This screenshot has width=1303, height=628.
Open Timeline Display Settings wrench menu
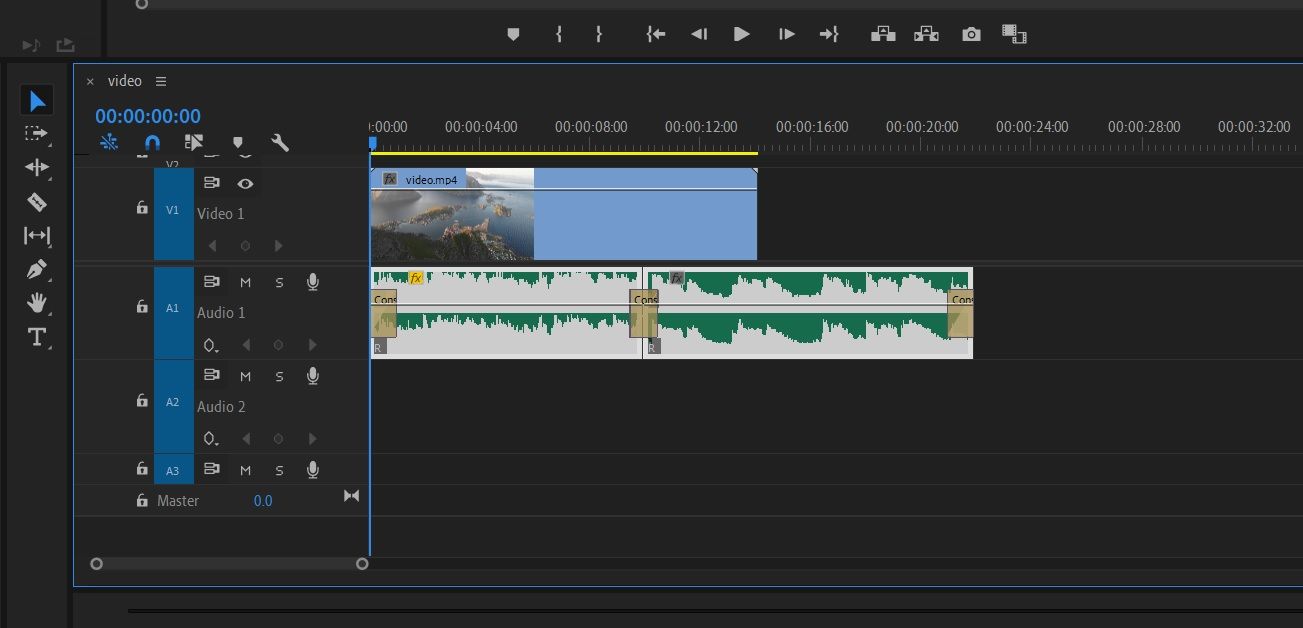[x=281, y=142]
